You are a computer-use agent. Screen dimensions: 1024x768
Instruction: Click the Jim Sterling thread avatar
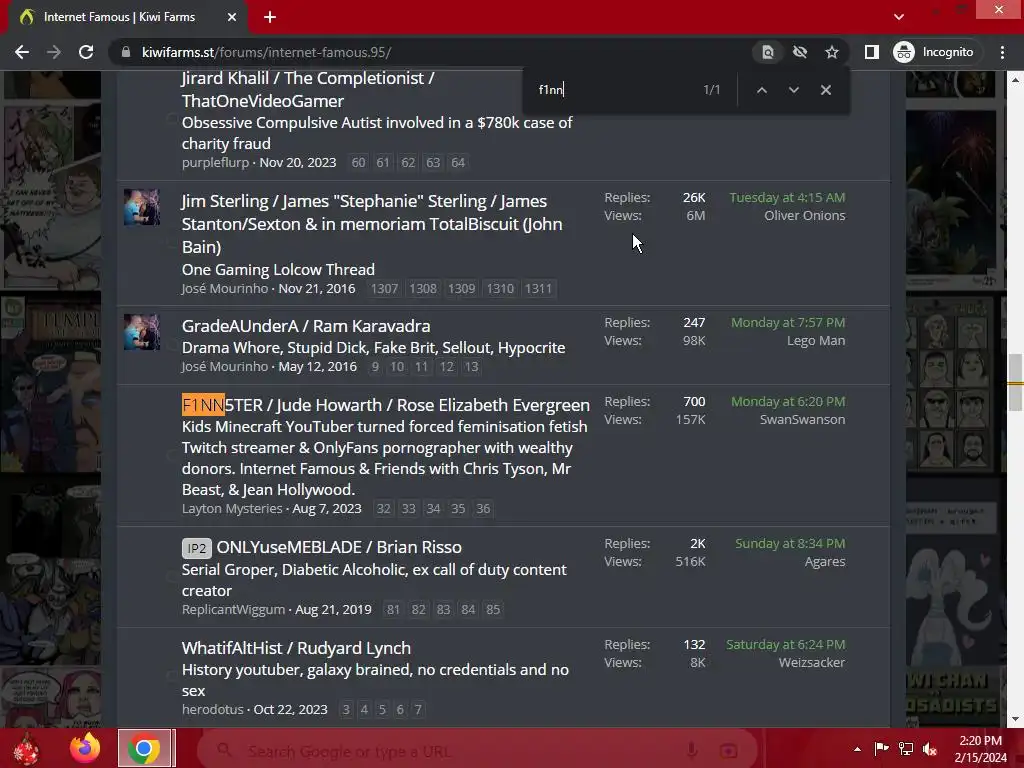click(142, 207)
